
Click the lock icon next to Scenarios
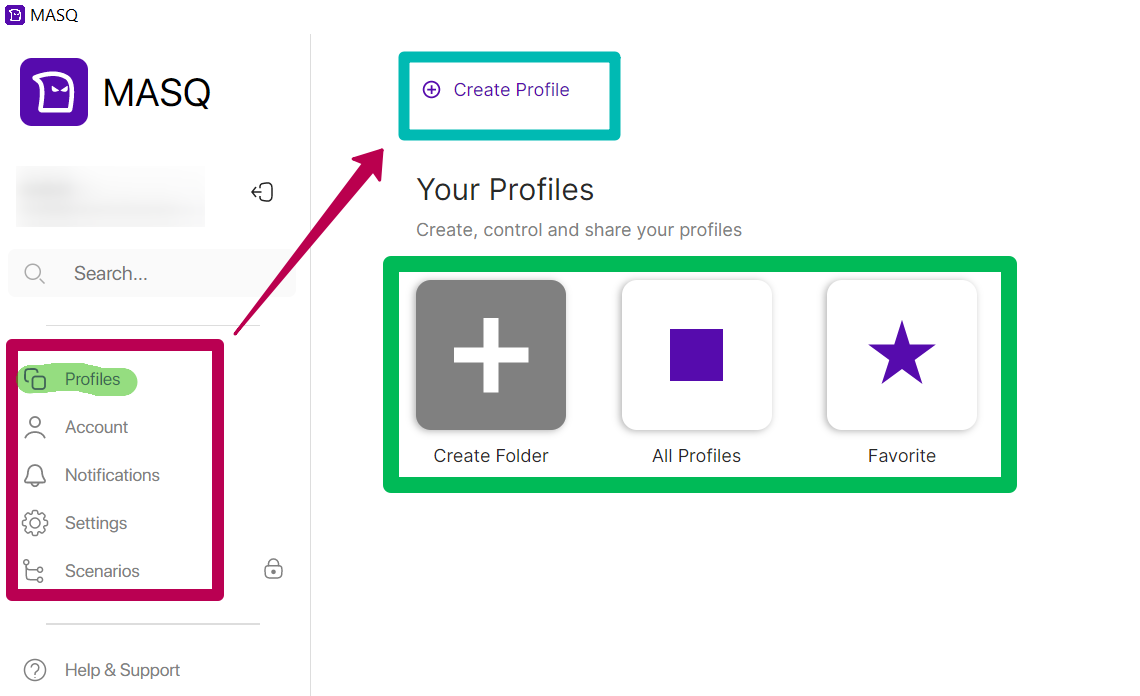coord(273,568)
